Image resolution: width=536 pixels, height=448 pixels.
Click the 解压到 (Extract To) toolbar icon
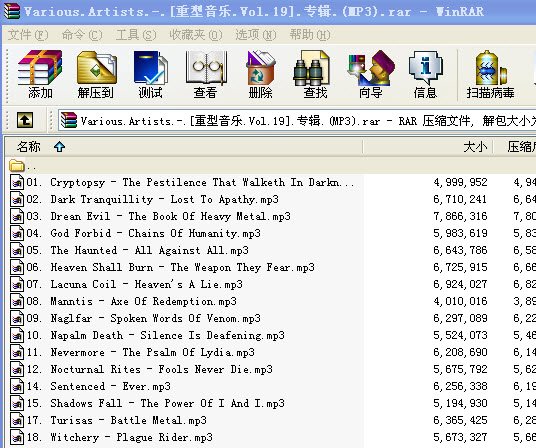pos(96,68)
